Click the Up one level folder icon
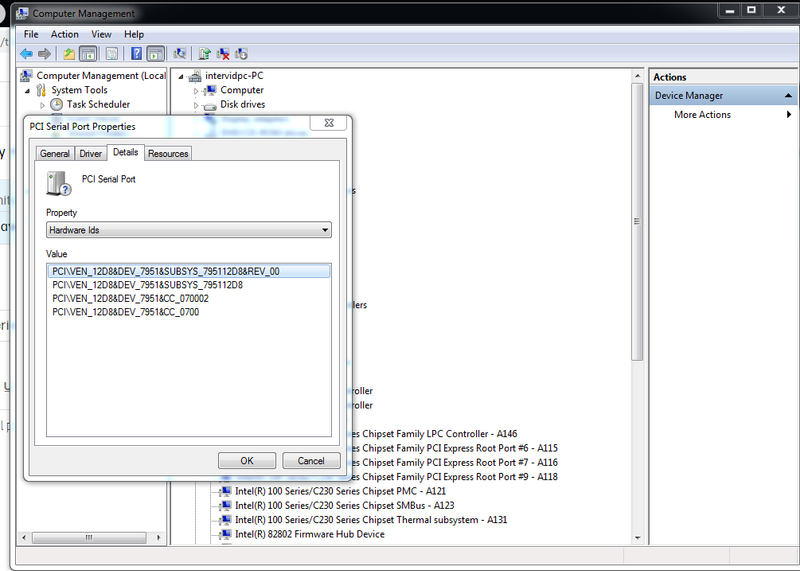The image size is (800, 571). (x=69, y=54)
